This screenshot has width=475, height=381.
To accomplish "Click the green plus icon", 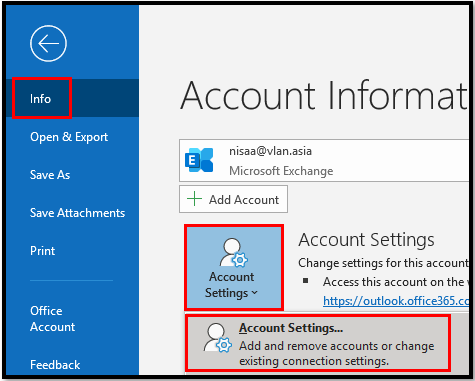I will click(194, 199).
